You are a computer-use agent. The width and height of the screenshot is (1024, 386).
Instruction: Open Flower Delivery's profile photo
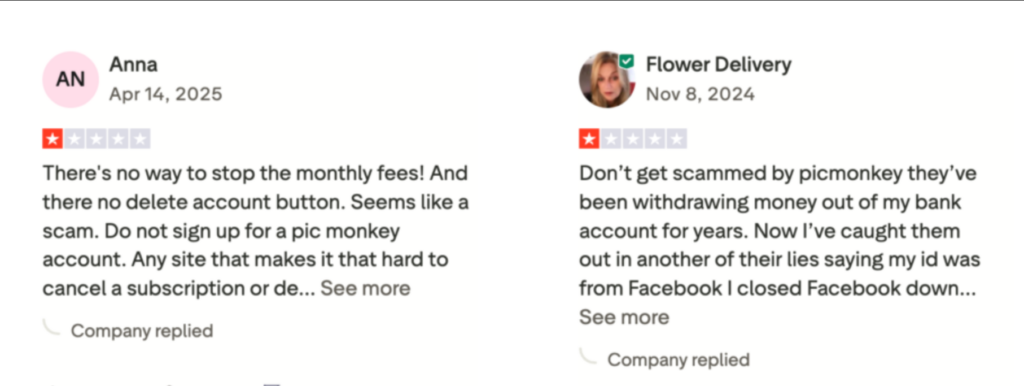click(x=607, y=80)
